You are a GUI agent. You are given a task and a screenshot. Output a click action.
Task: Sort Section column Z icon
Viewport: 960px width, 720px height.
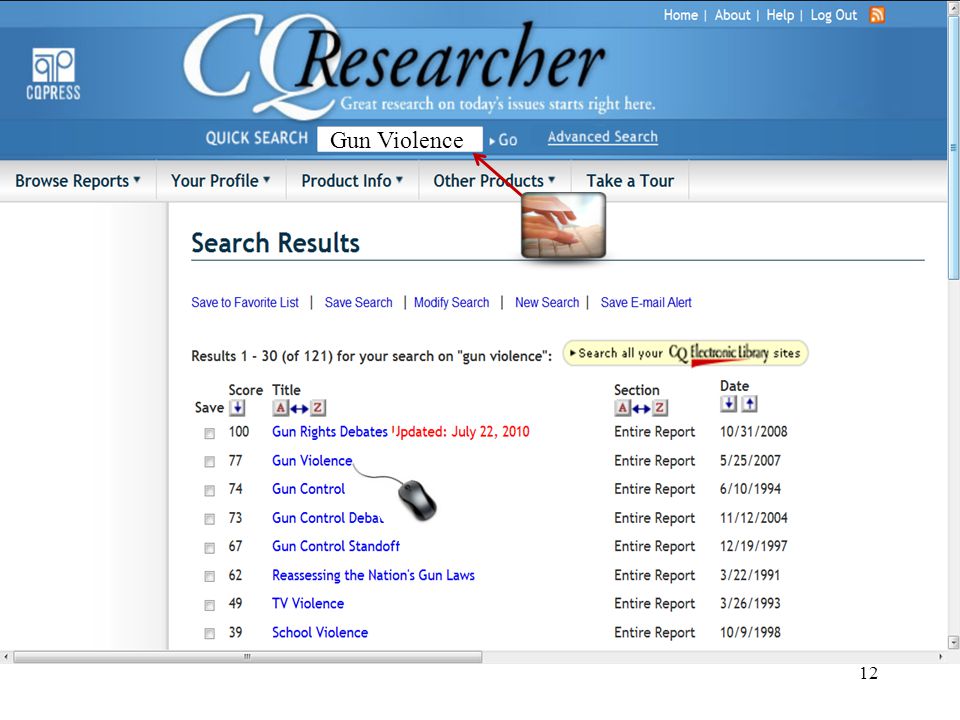[659, 408]
